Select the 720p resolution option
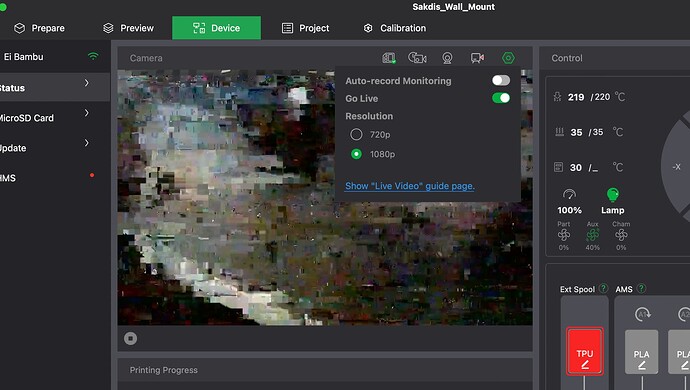 [x=356, y=134]
